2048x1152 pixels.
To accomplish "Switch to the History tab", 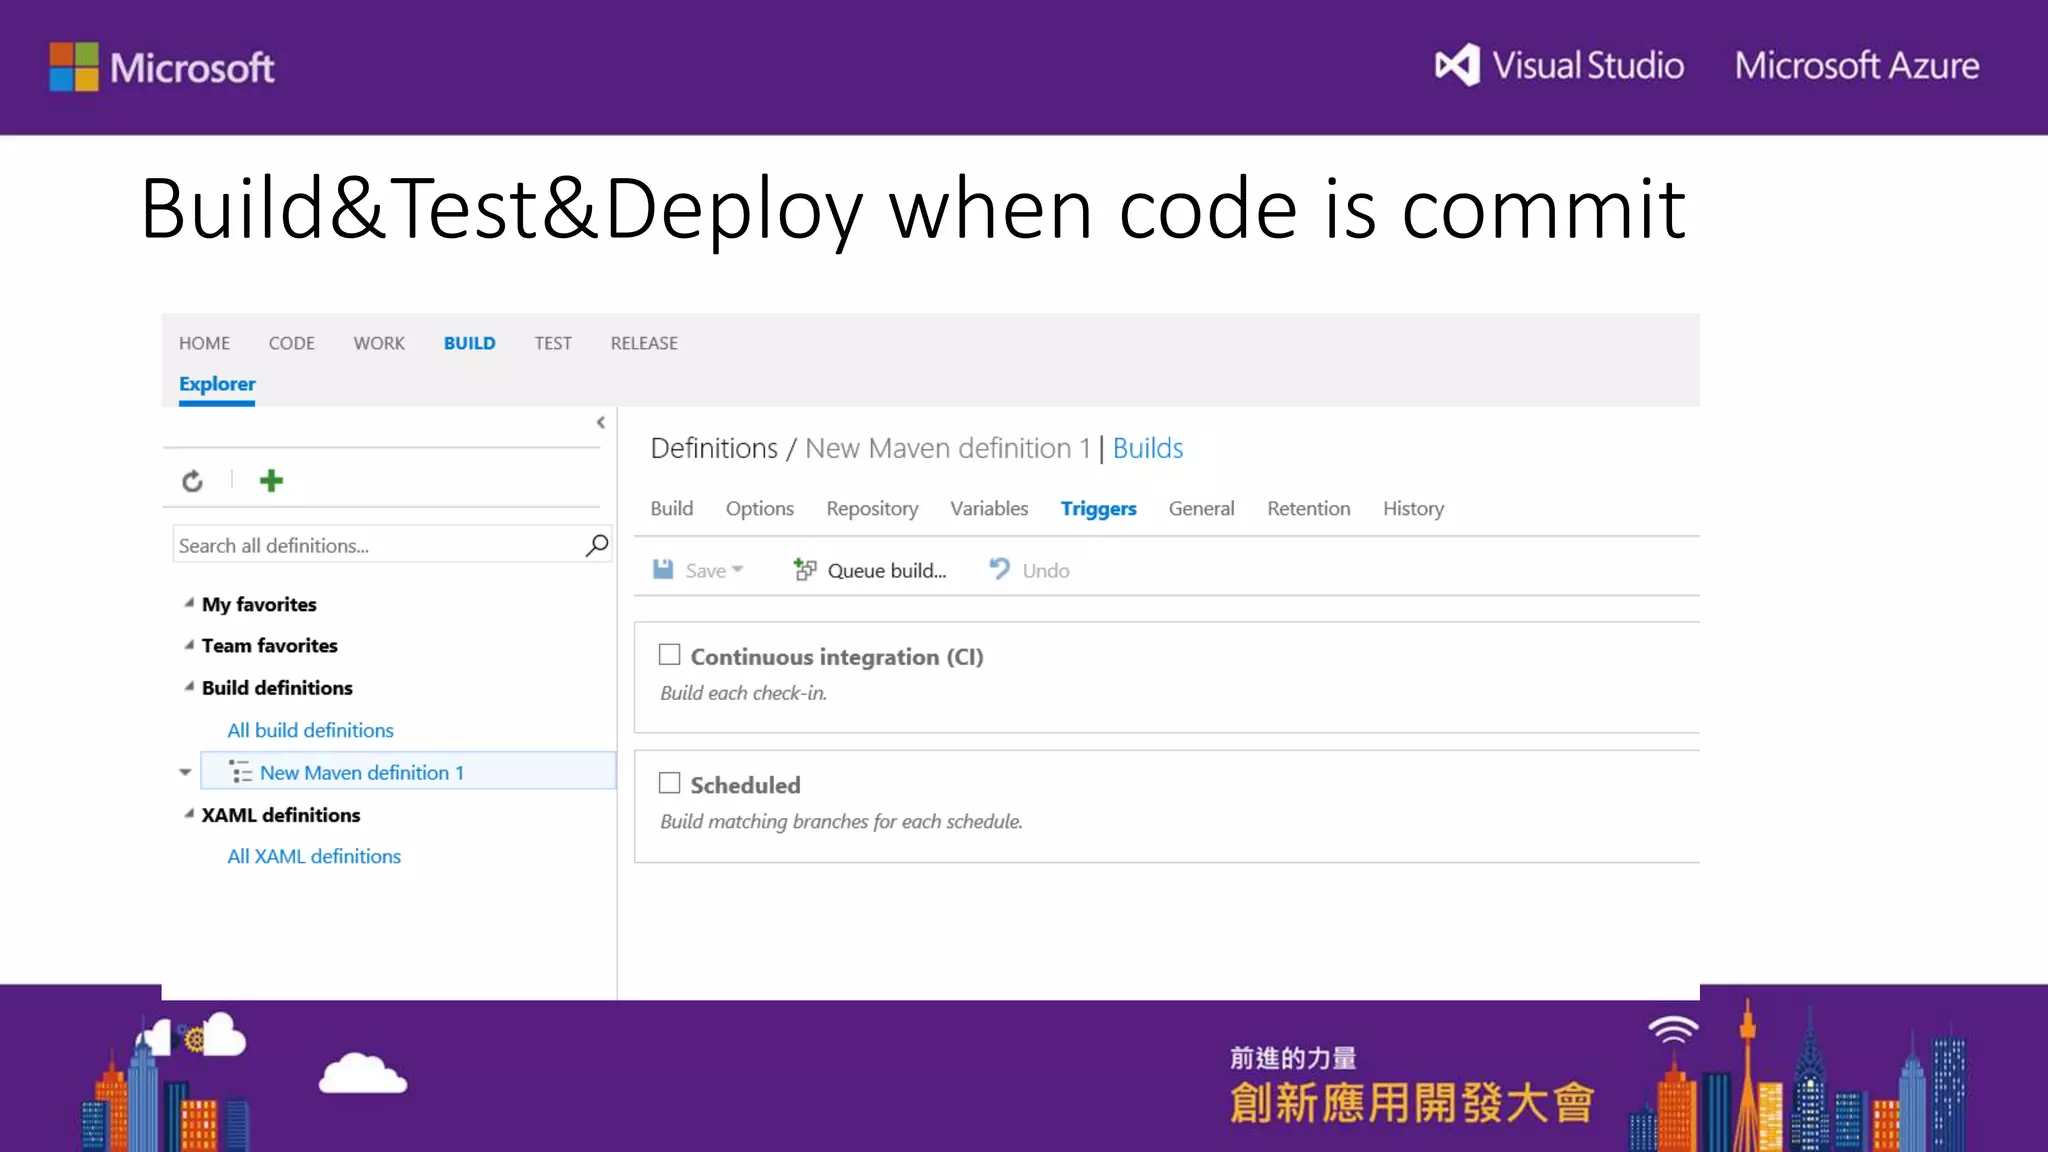I will tap(1413, 508).
